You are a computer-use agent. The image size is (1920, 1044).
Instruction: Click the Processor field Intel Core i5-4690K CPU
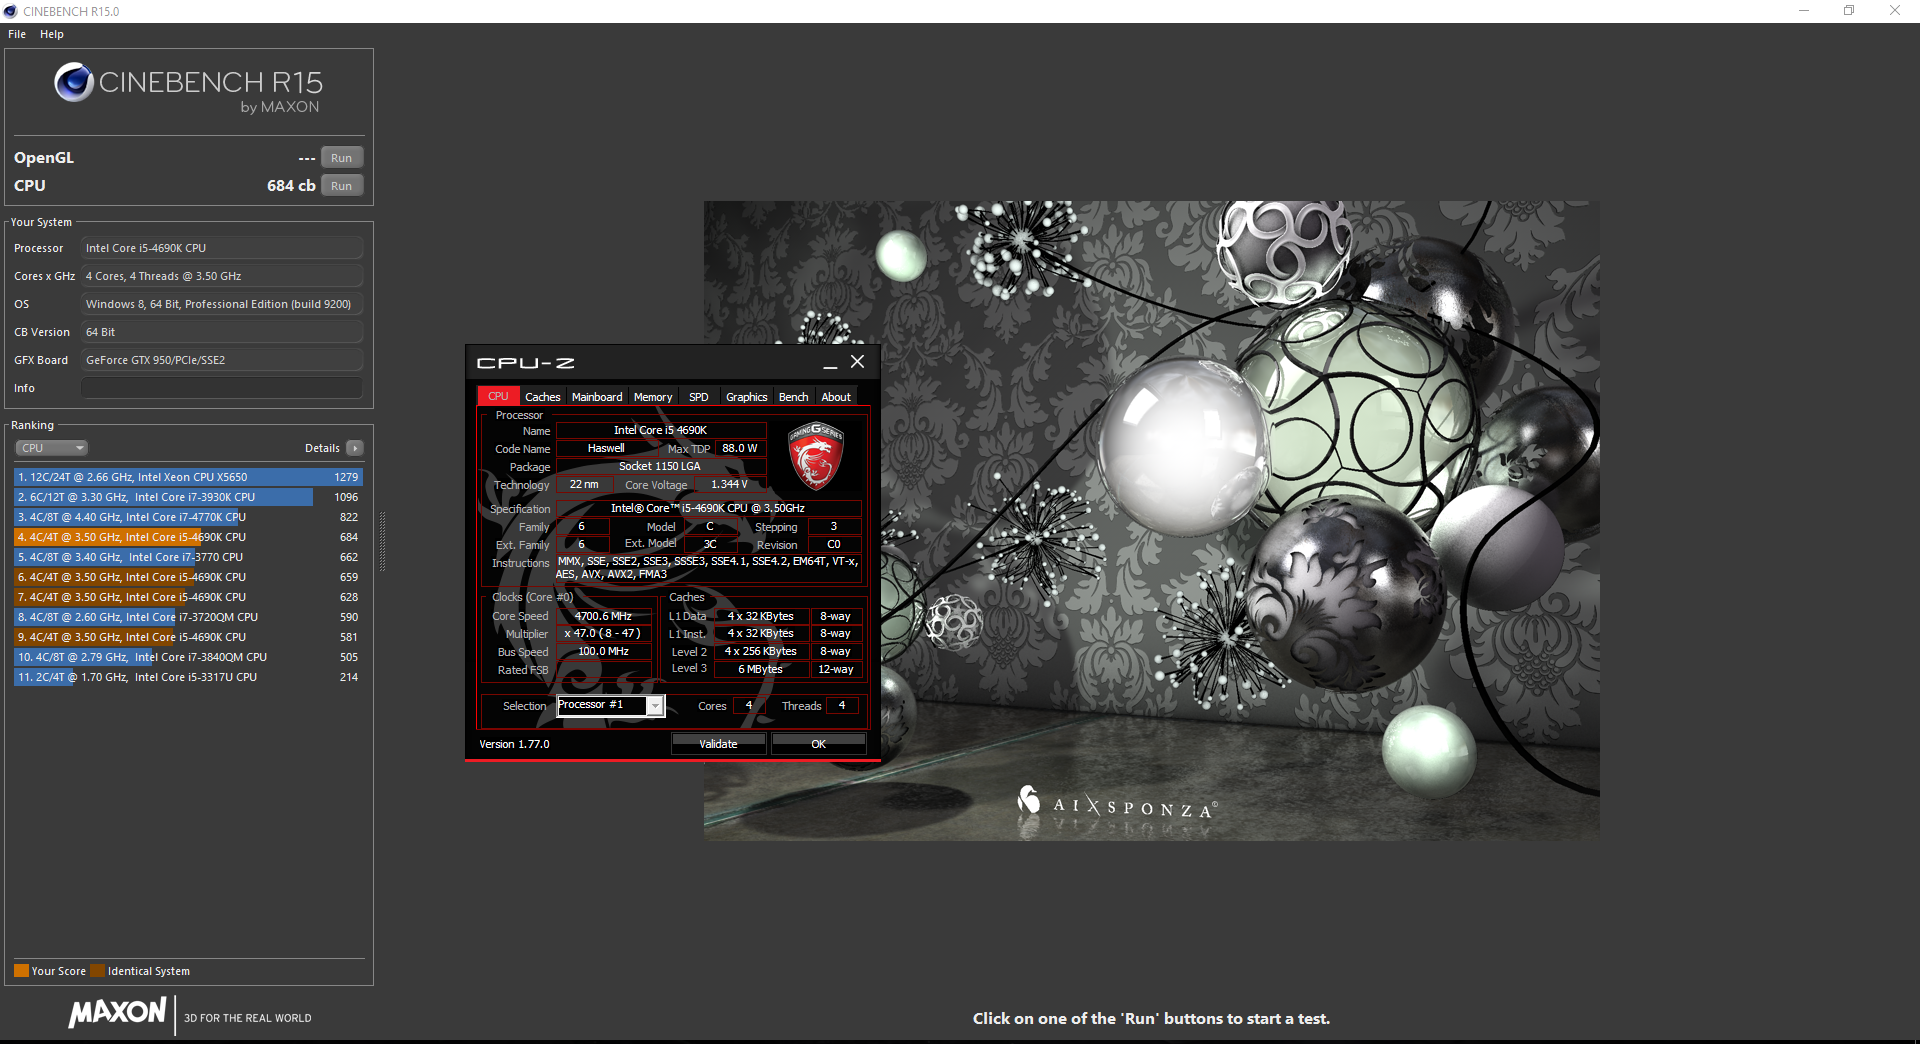point(222,248)
